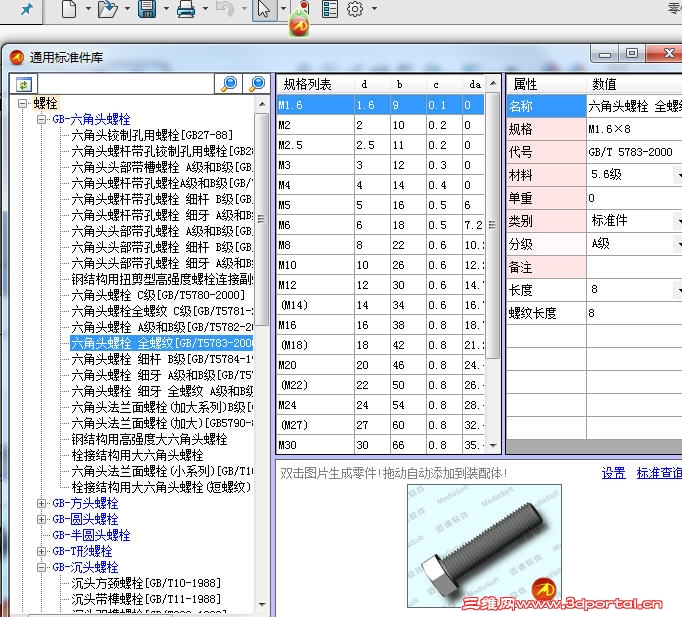This screenshot has height=617, width=682.
Task: Click the b column header
Action: (399, 84)
